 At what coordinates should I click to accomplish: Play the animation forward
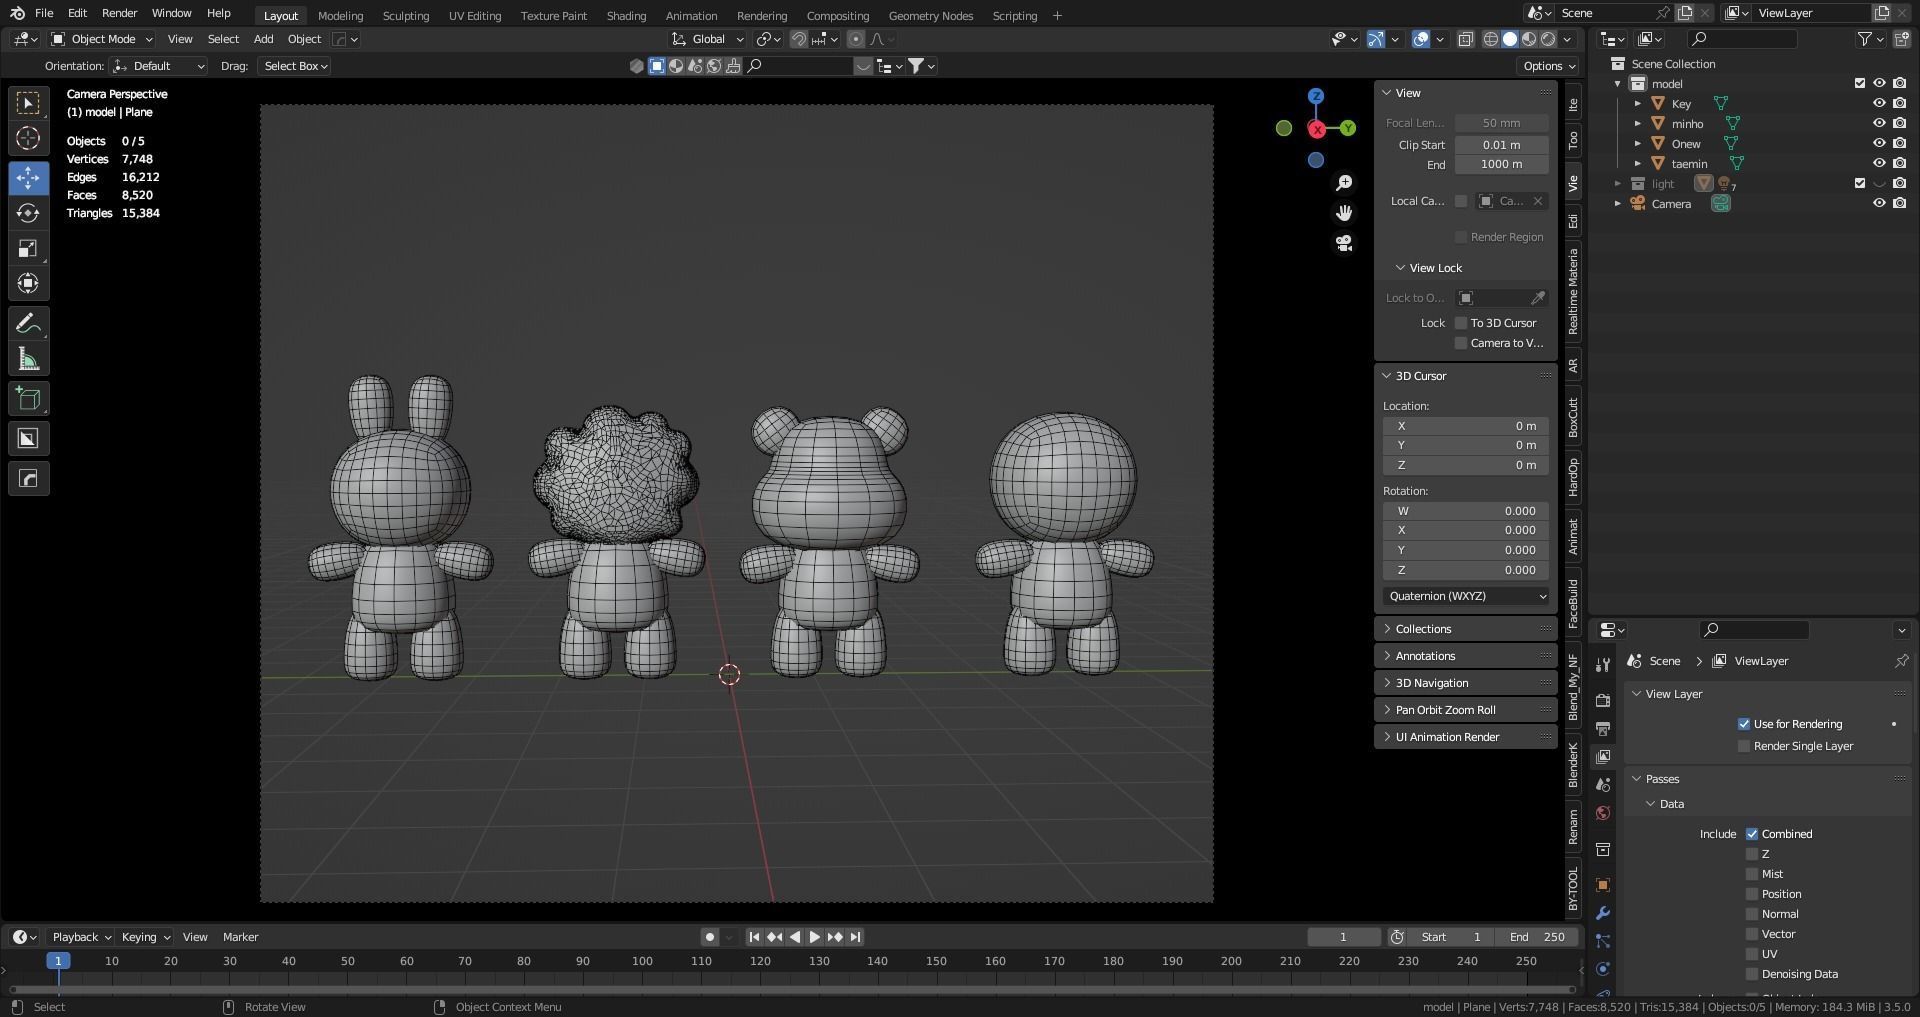coord(814,937)
